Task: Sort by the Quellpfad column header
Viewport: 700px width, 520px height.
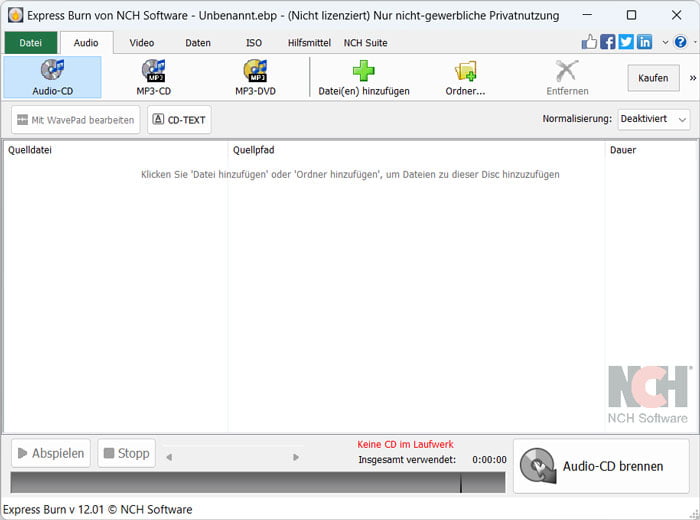Action: [416, 150]
